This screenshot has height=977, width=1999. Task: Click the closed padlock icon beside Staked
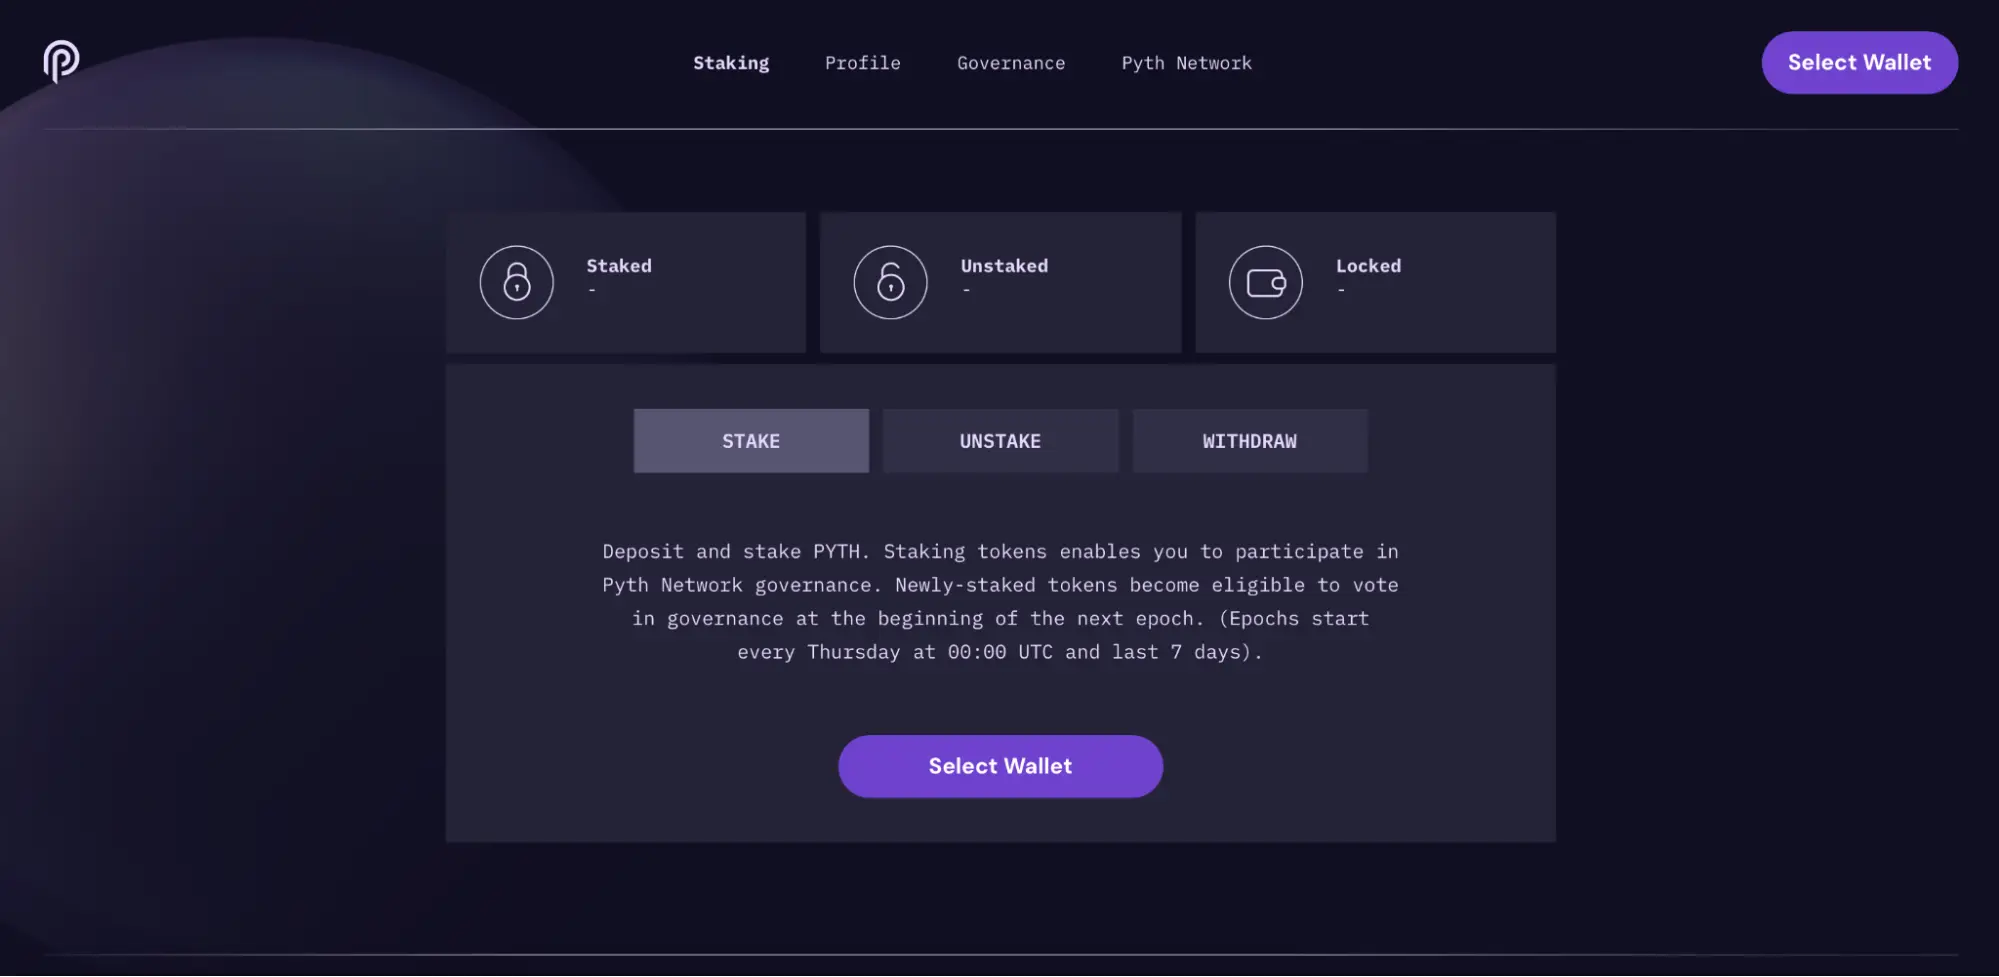tap(516, 282)
